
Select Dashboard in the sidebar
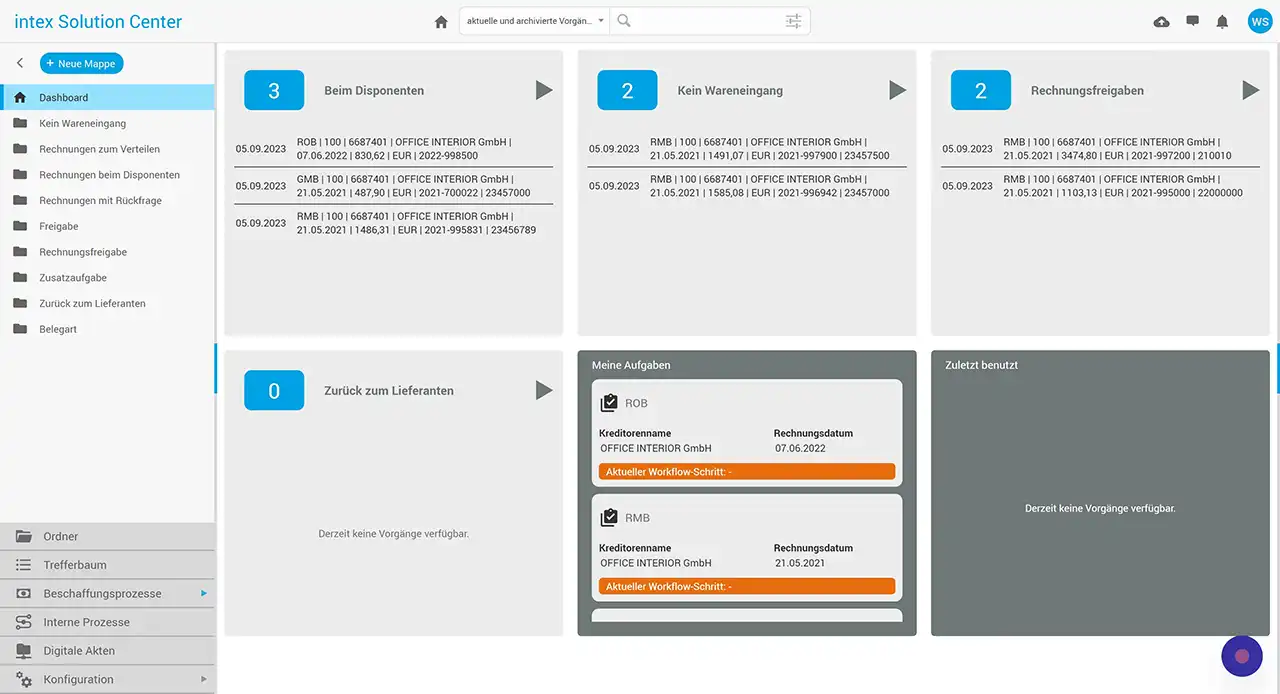pos(64,98)
